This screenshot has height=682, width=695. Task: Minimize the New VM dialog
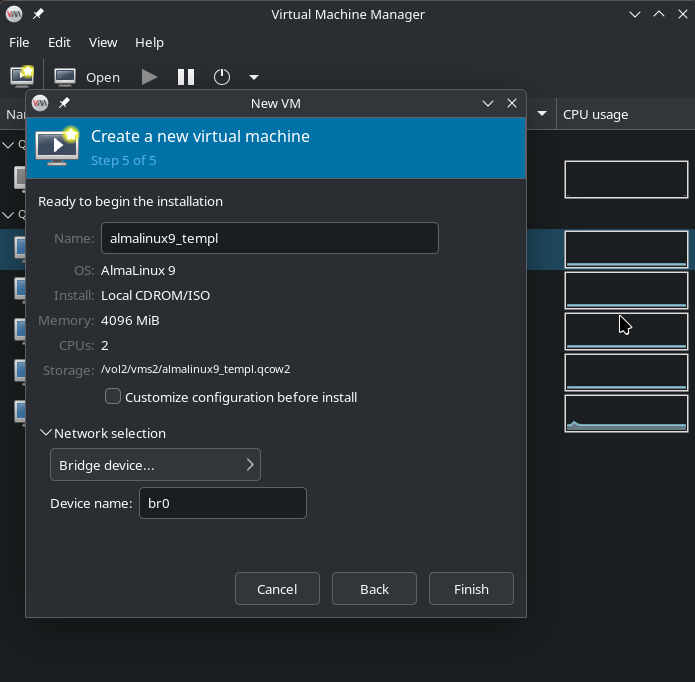coord(488,104)
